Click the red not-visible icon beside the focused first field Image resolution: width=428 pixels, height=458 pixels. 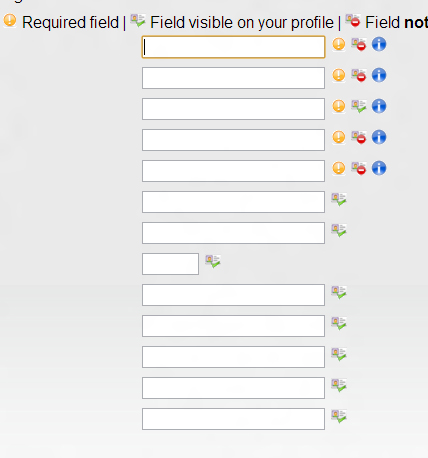(359, 44)
